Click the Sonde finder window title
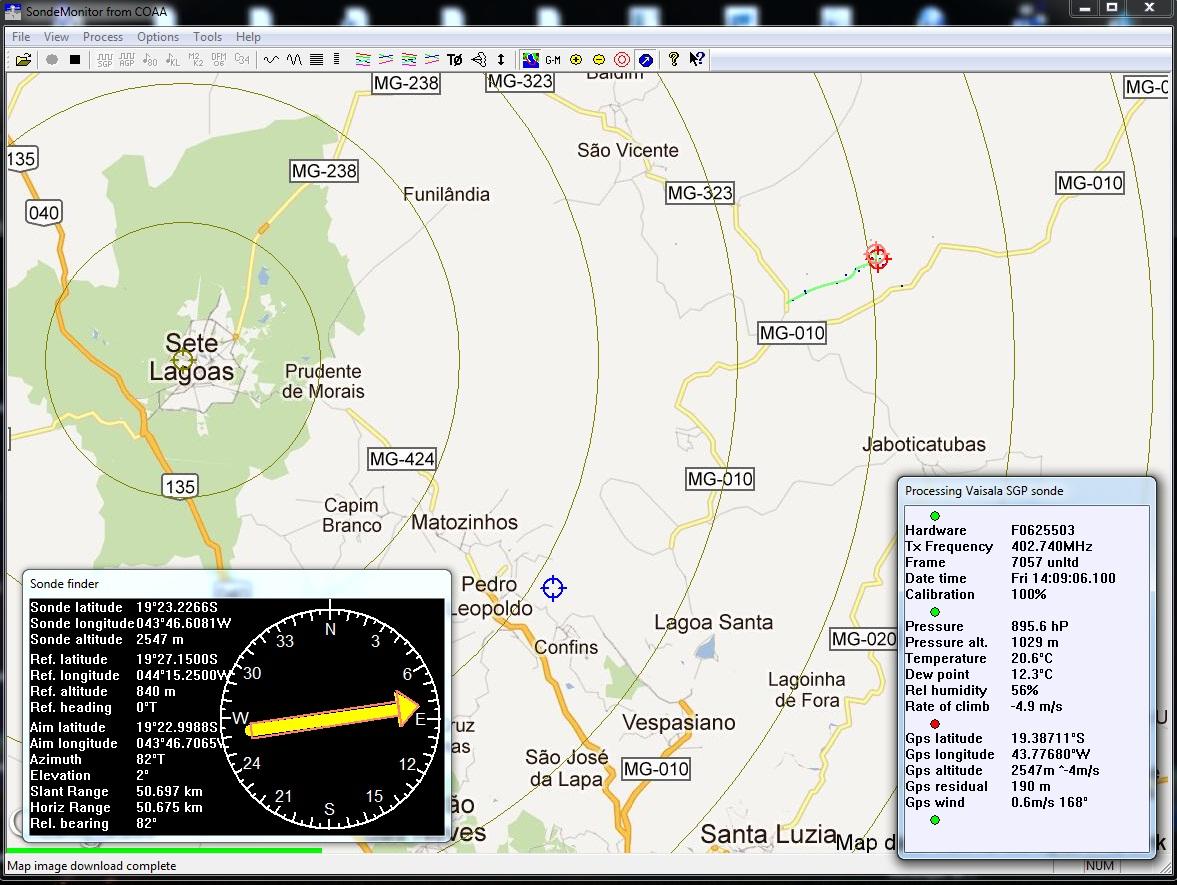This screenshot has width=1177, height=885. (x=65, y=583)
